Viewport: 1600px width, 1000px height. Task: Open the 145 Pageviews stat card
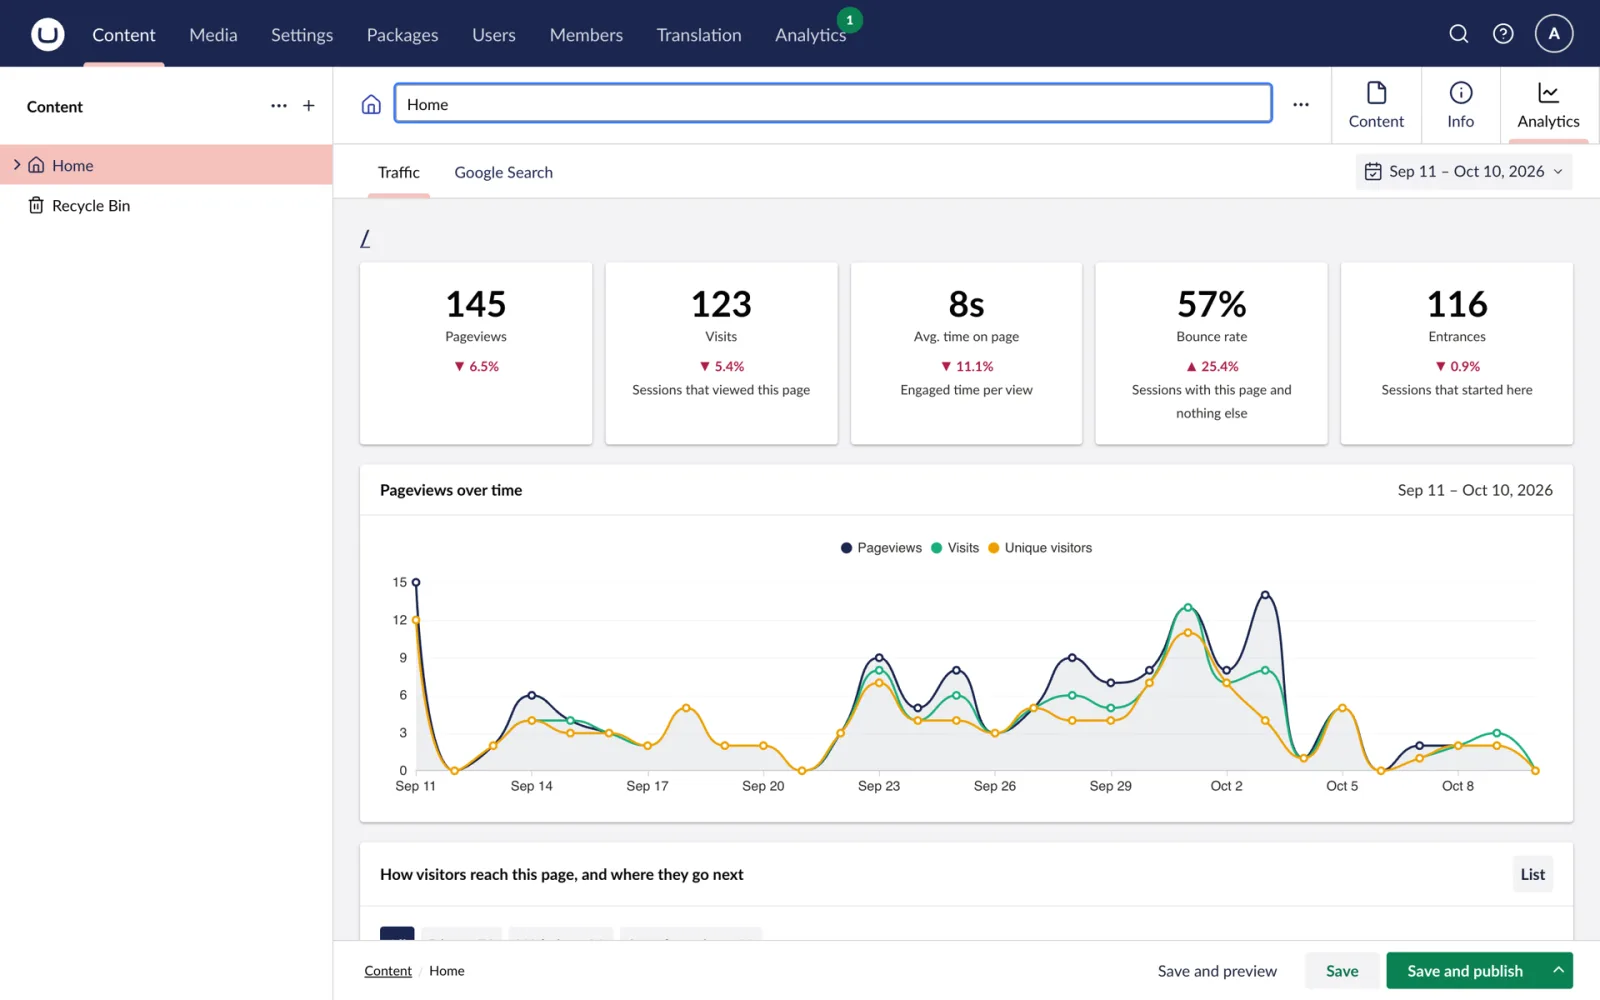476,353
